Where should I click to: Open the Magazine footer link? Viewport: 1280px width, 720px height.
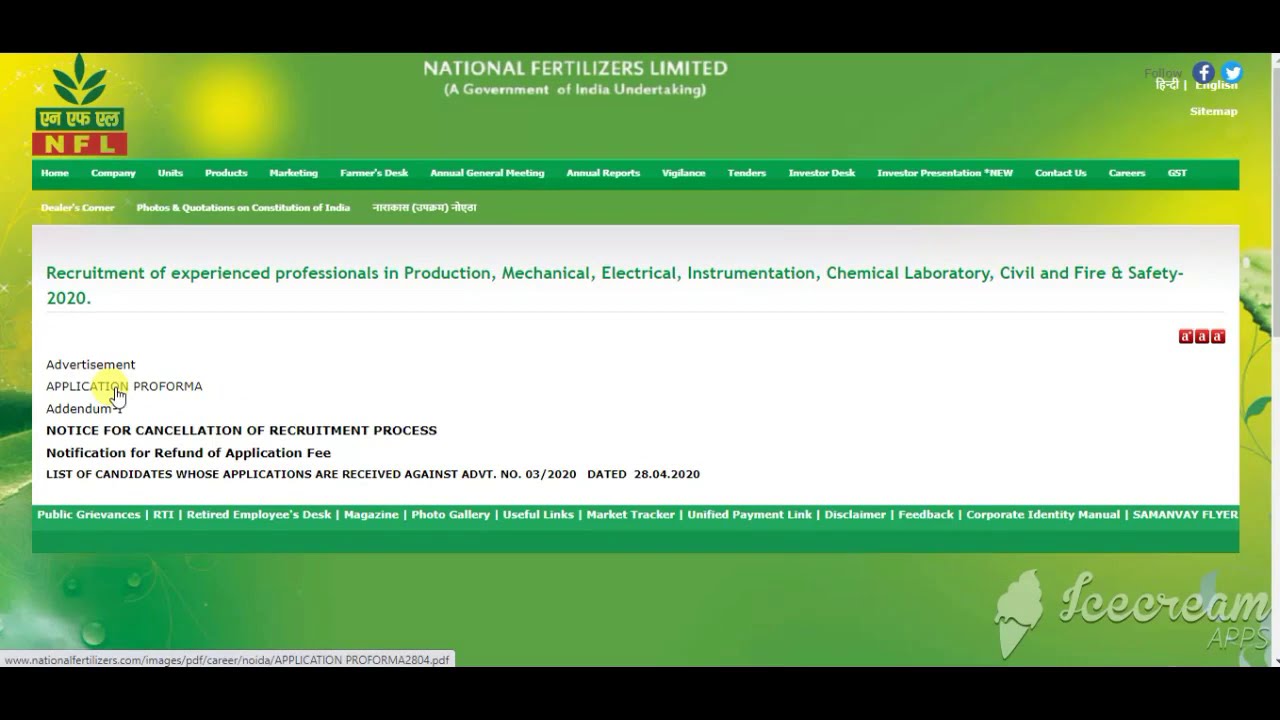[x=371, y=515]
